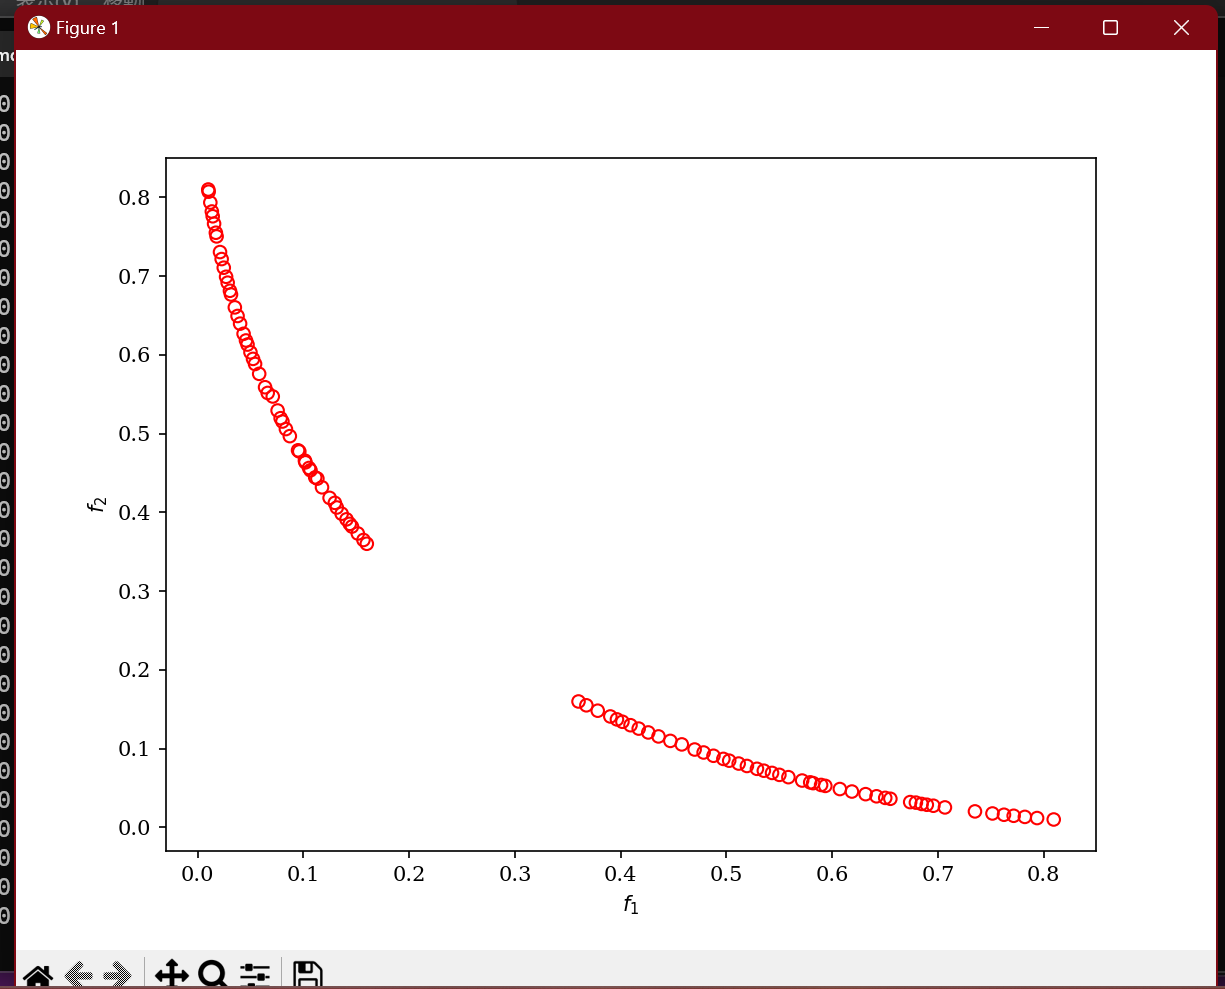The height and width of the screenshot is (989, 1225).
Task: Click the rightmost red data point
Action: coord(1053,820)
